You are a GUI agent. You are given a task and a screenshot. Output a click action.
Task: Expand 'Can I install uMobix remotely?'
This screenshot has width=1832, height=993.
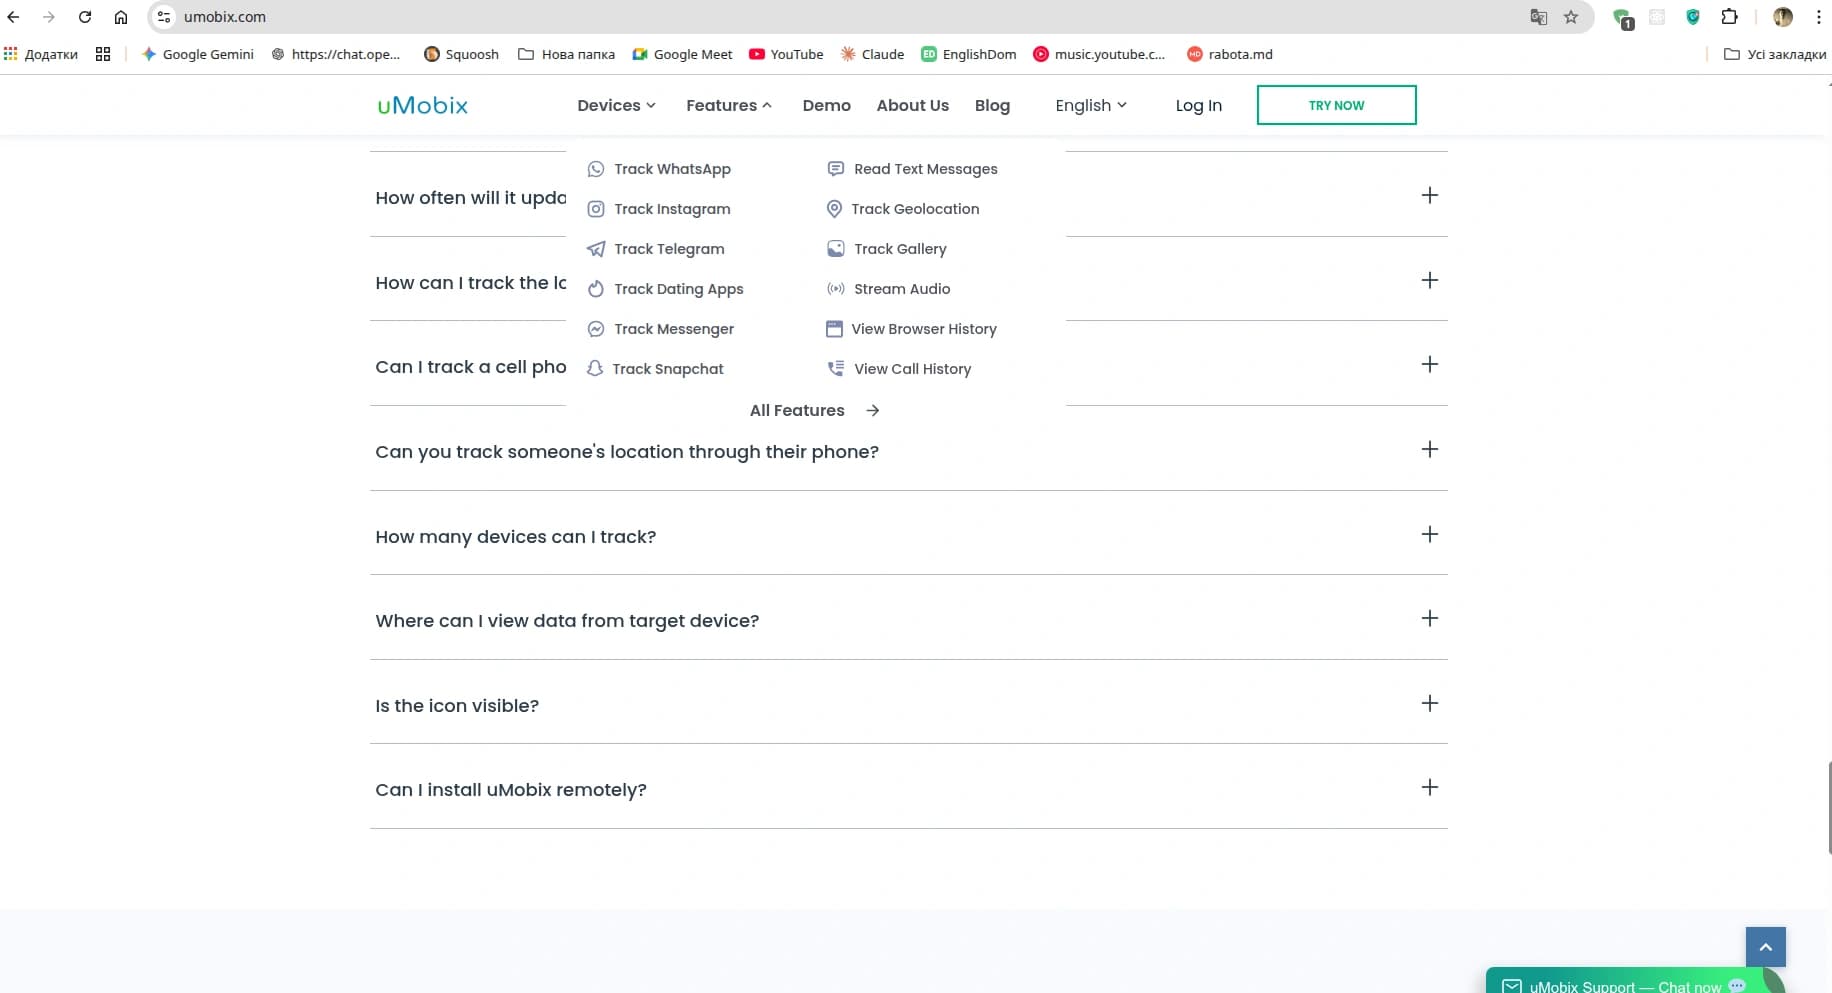point(909,789)
